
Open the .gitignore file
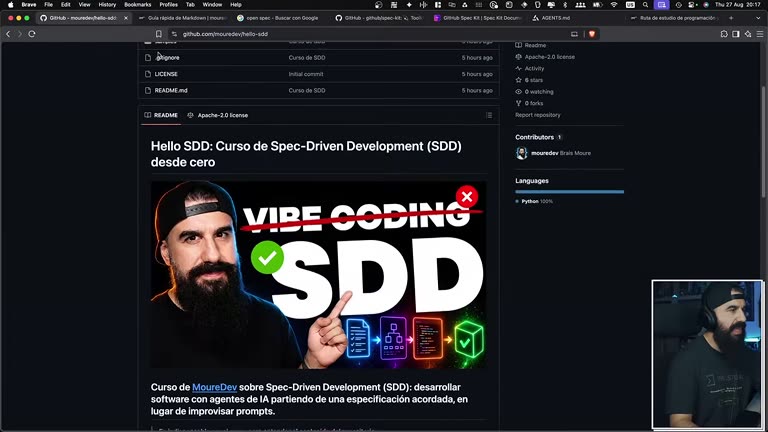point(168,57)
